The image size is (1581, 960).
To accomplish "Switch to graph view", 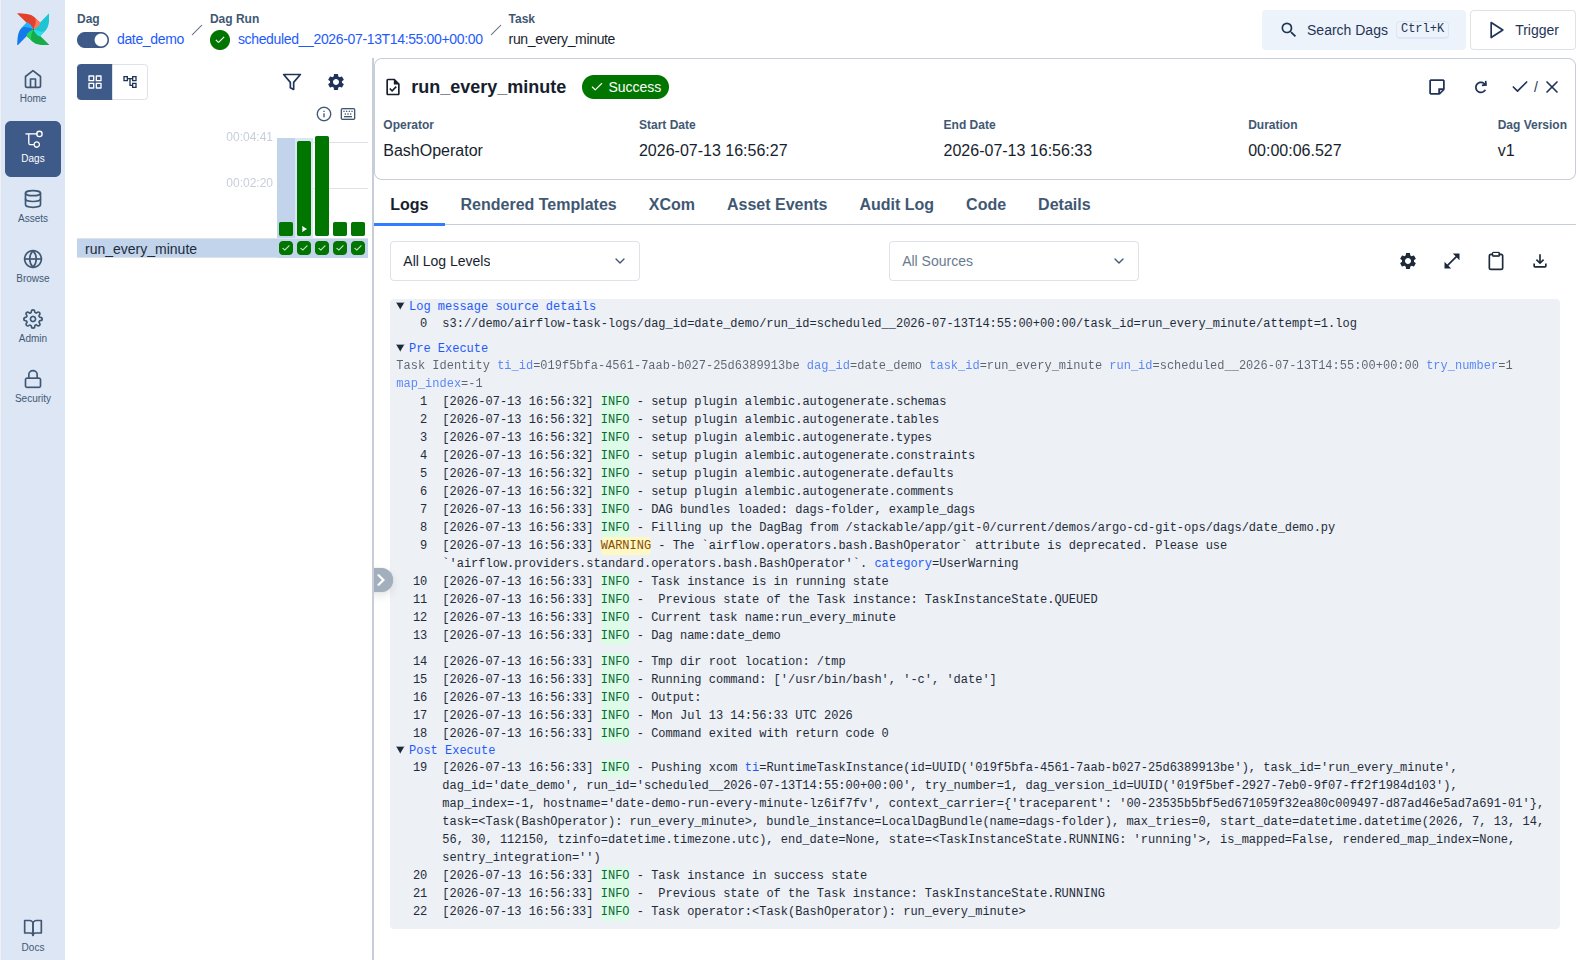I will pos(130,82).
